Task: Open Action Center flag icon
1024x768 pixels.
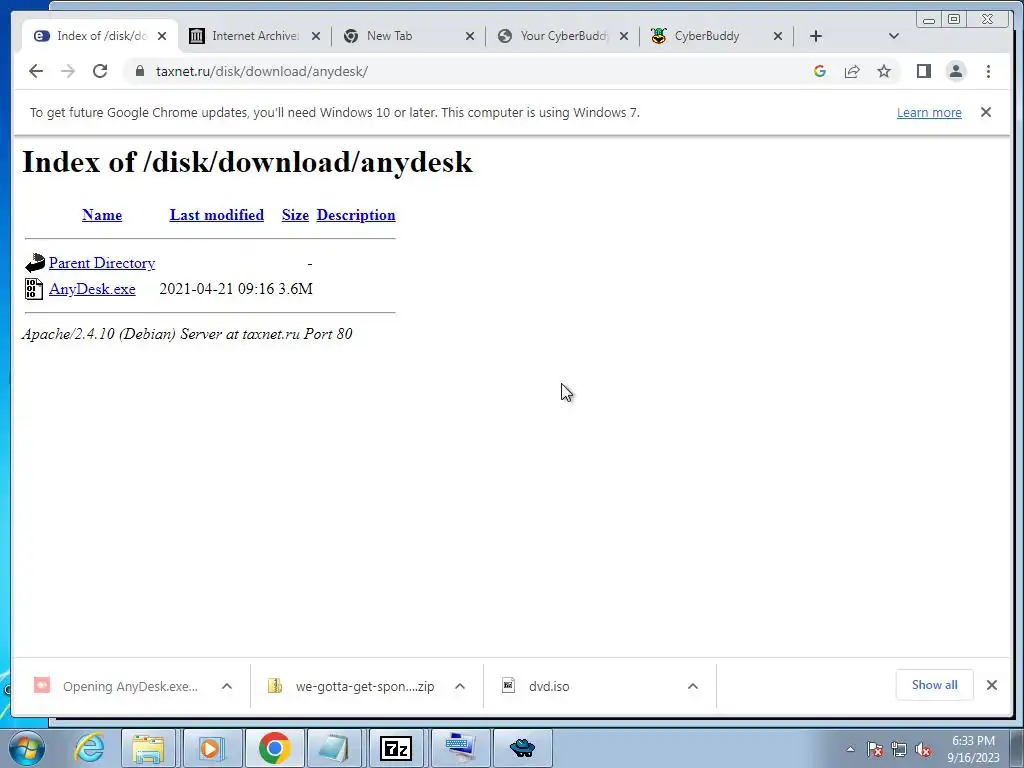Action: pyautogui.click(x=875, y=749)
